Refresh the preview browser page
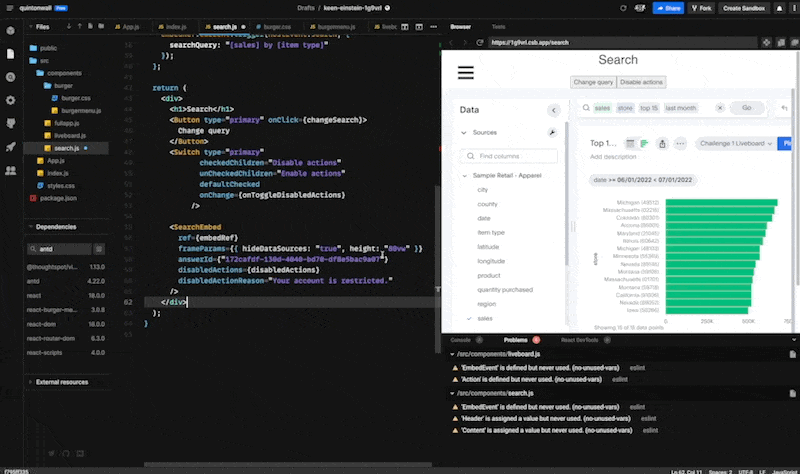800x474 pixels. pos(480,43)
